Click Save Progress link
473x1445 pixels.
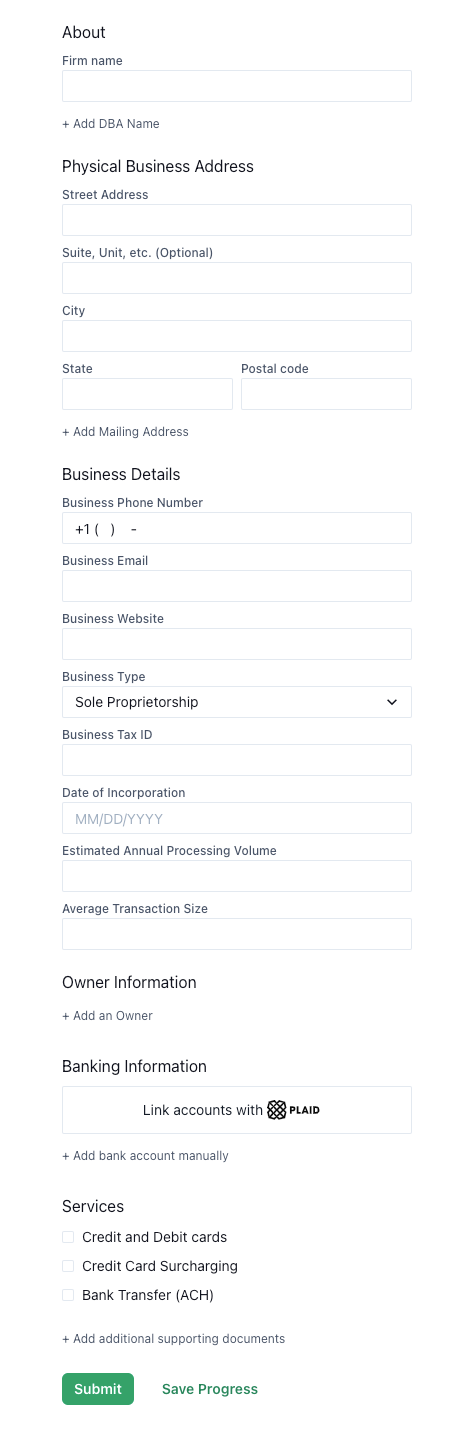coord(210,1389)
